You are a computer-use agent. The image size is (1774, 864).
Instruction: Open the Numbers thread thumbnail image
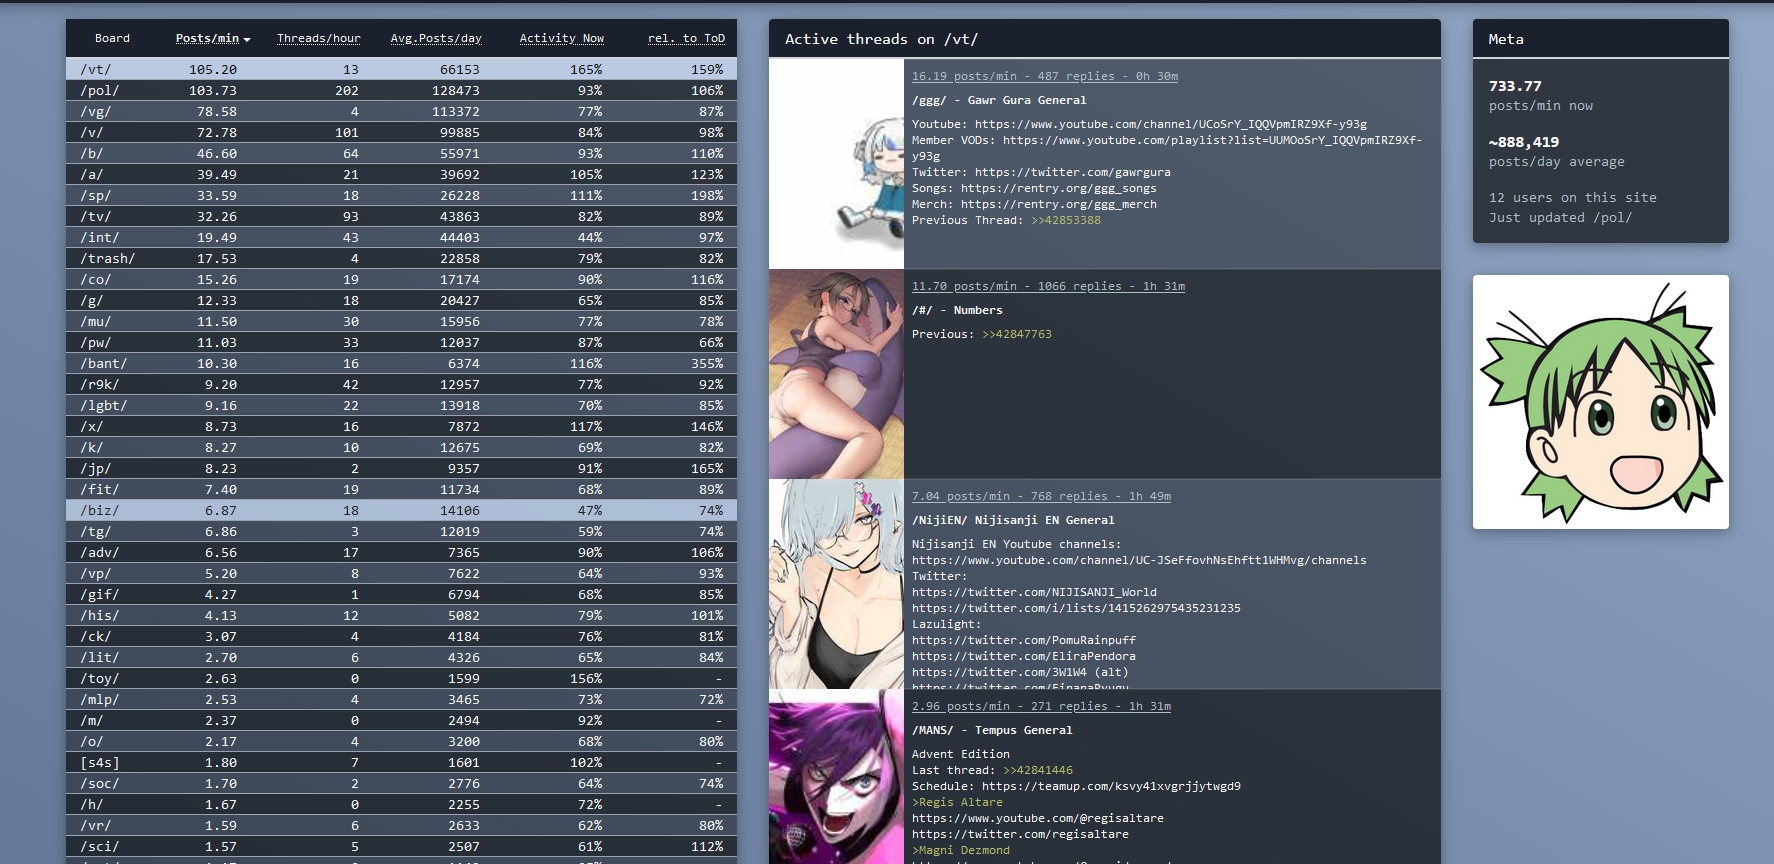tap(836, 374)
